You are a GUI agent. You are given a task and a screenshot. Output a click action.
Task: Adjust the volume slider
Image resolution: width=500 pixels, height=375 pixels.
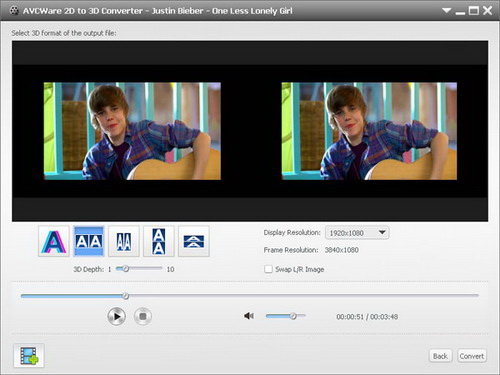286,316
